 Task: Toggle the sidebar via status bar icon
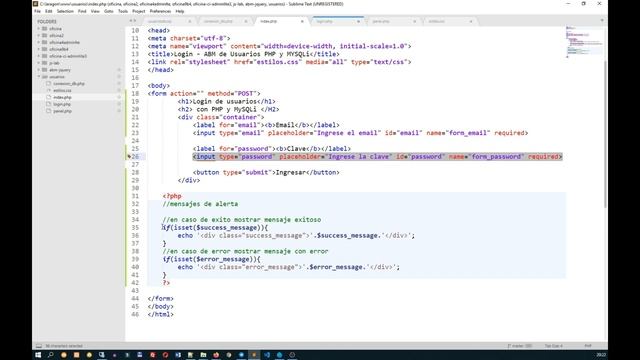coord(38,346)
